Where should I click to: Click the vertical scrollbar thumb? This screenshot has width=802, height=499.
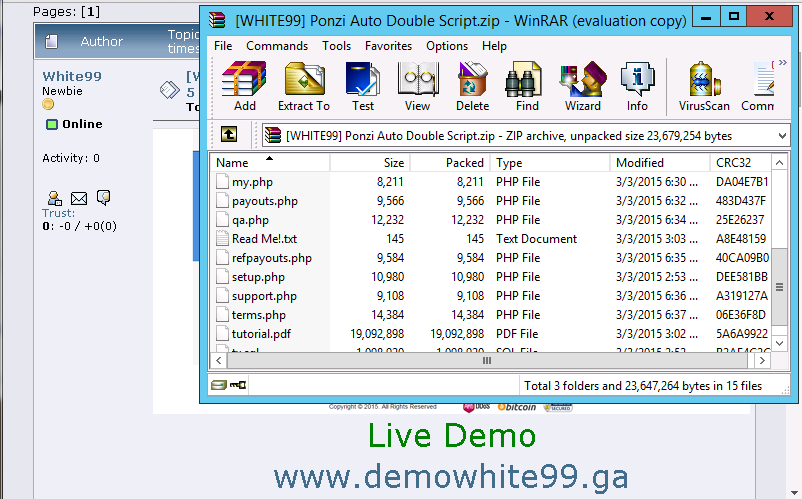click(779, 287)
